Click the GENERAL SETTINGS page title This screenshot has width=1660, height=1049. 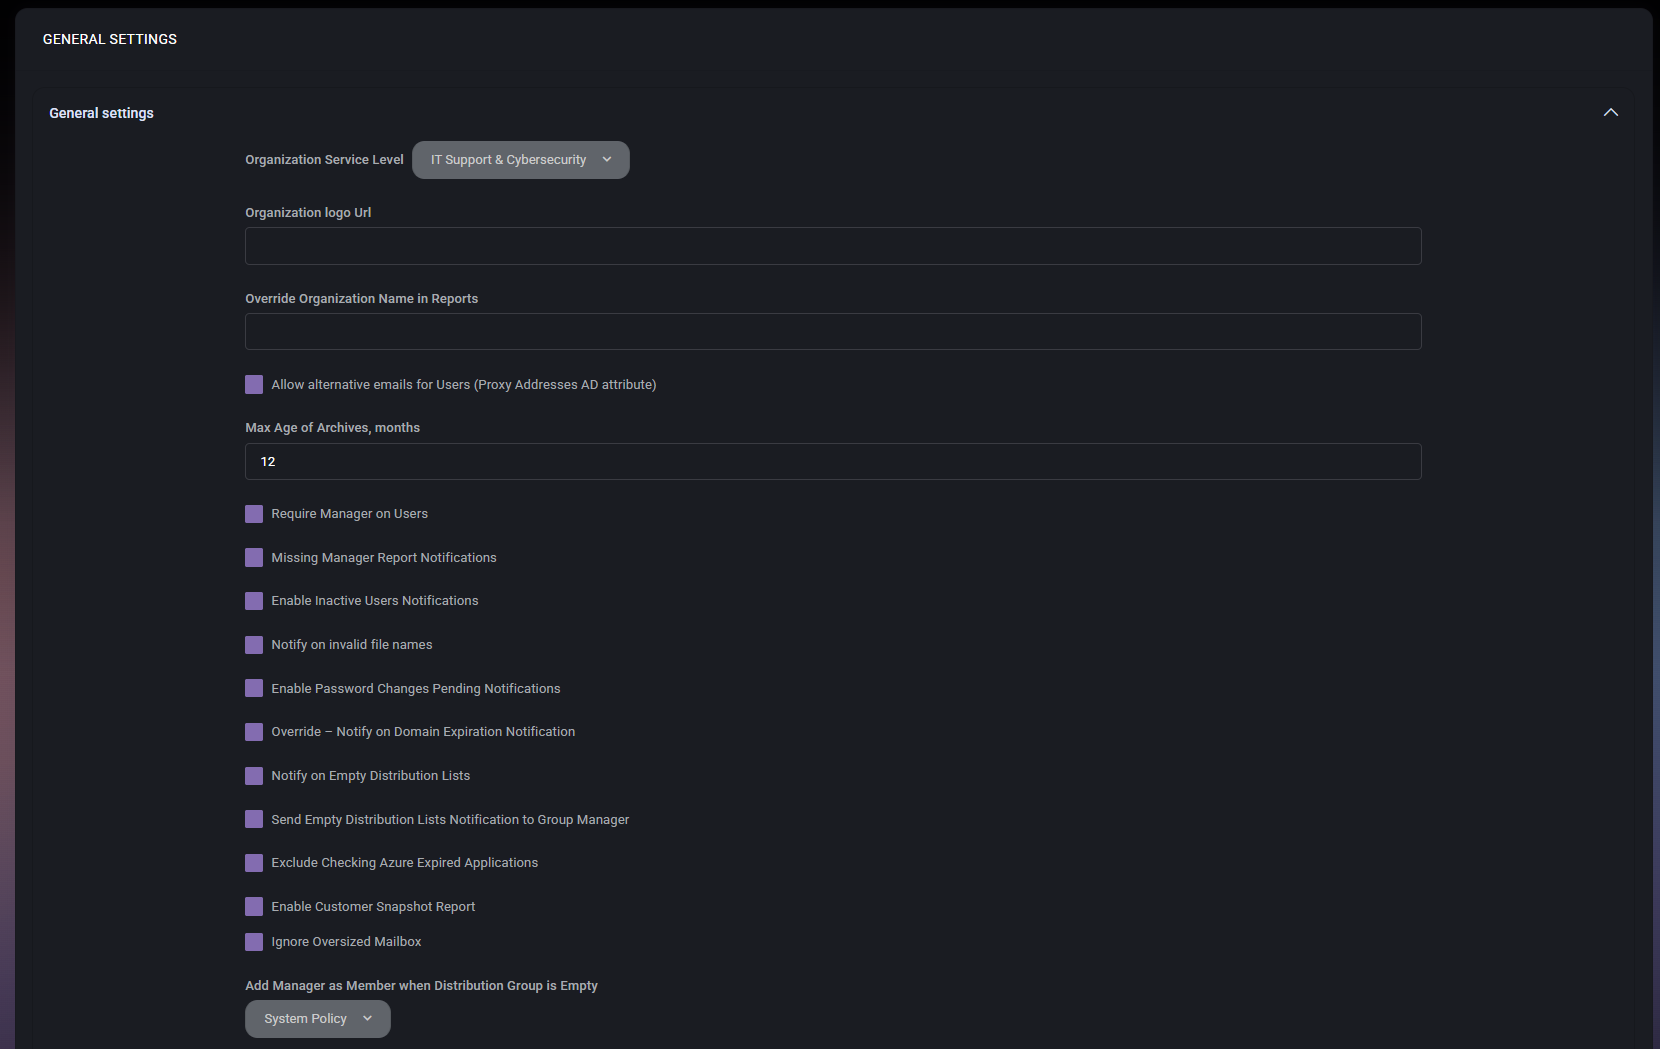tap(109, 39)
